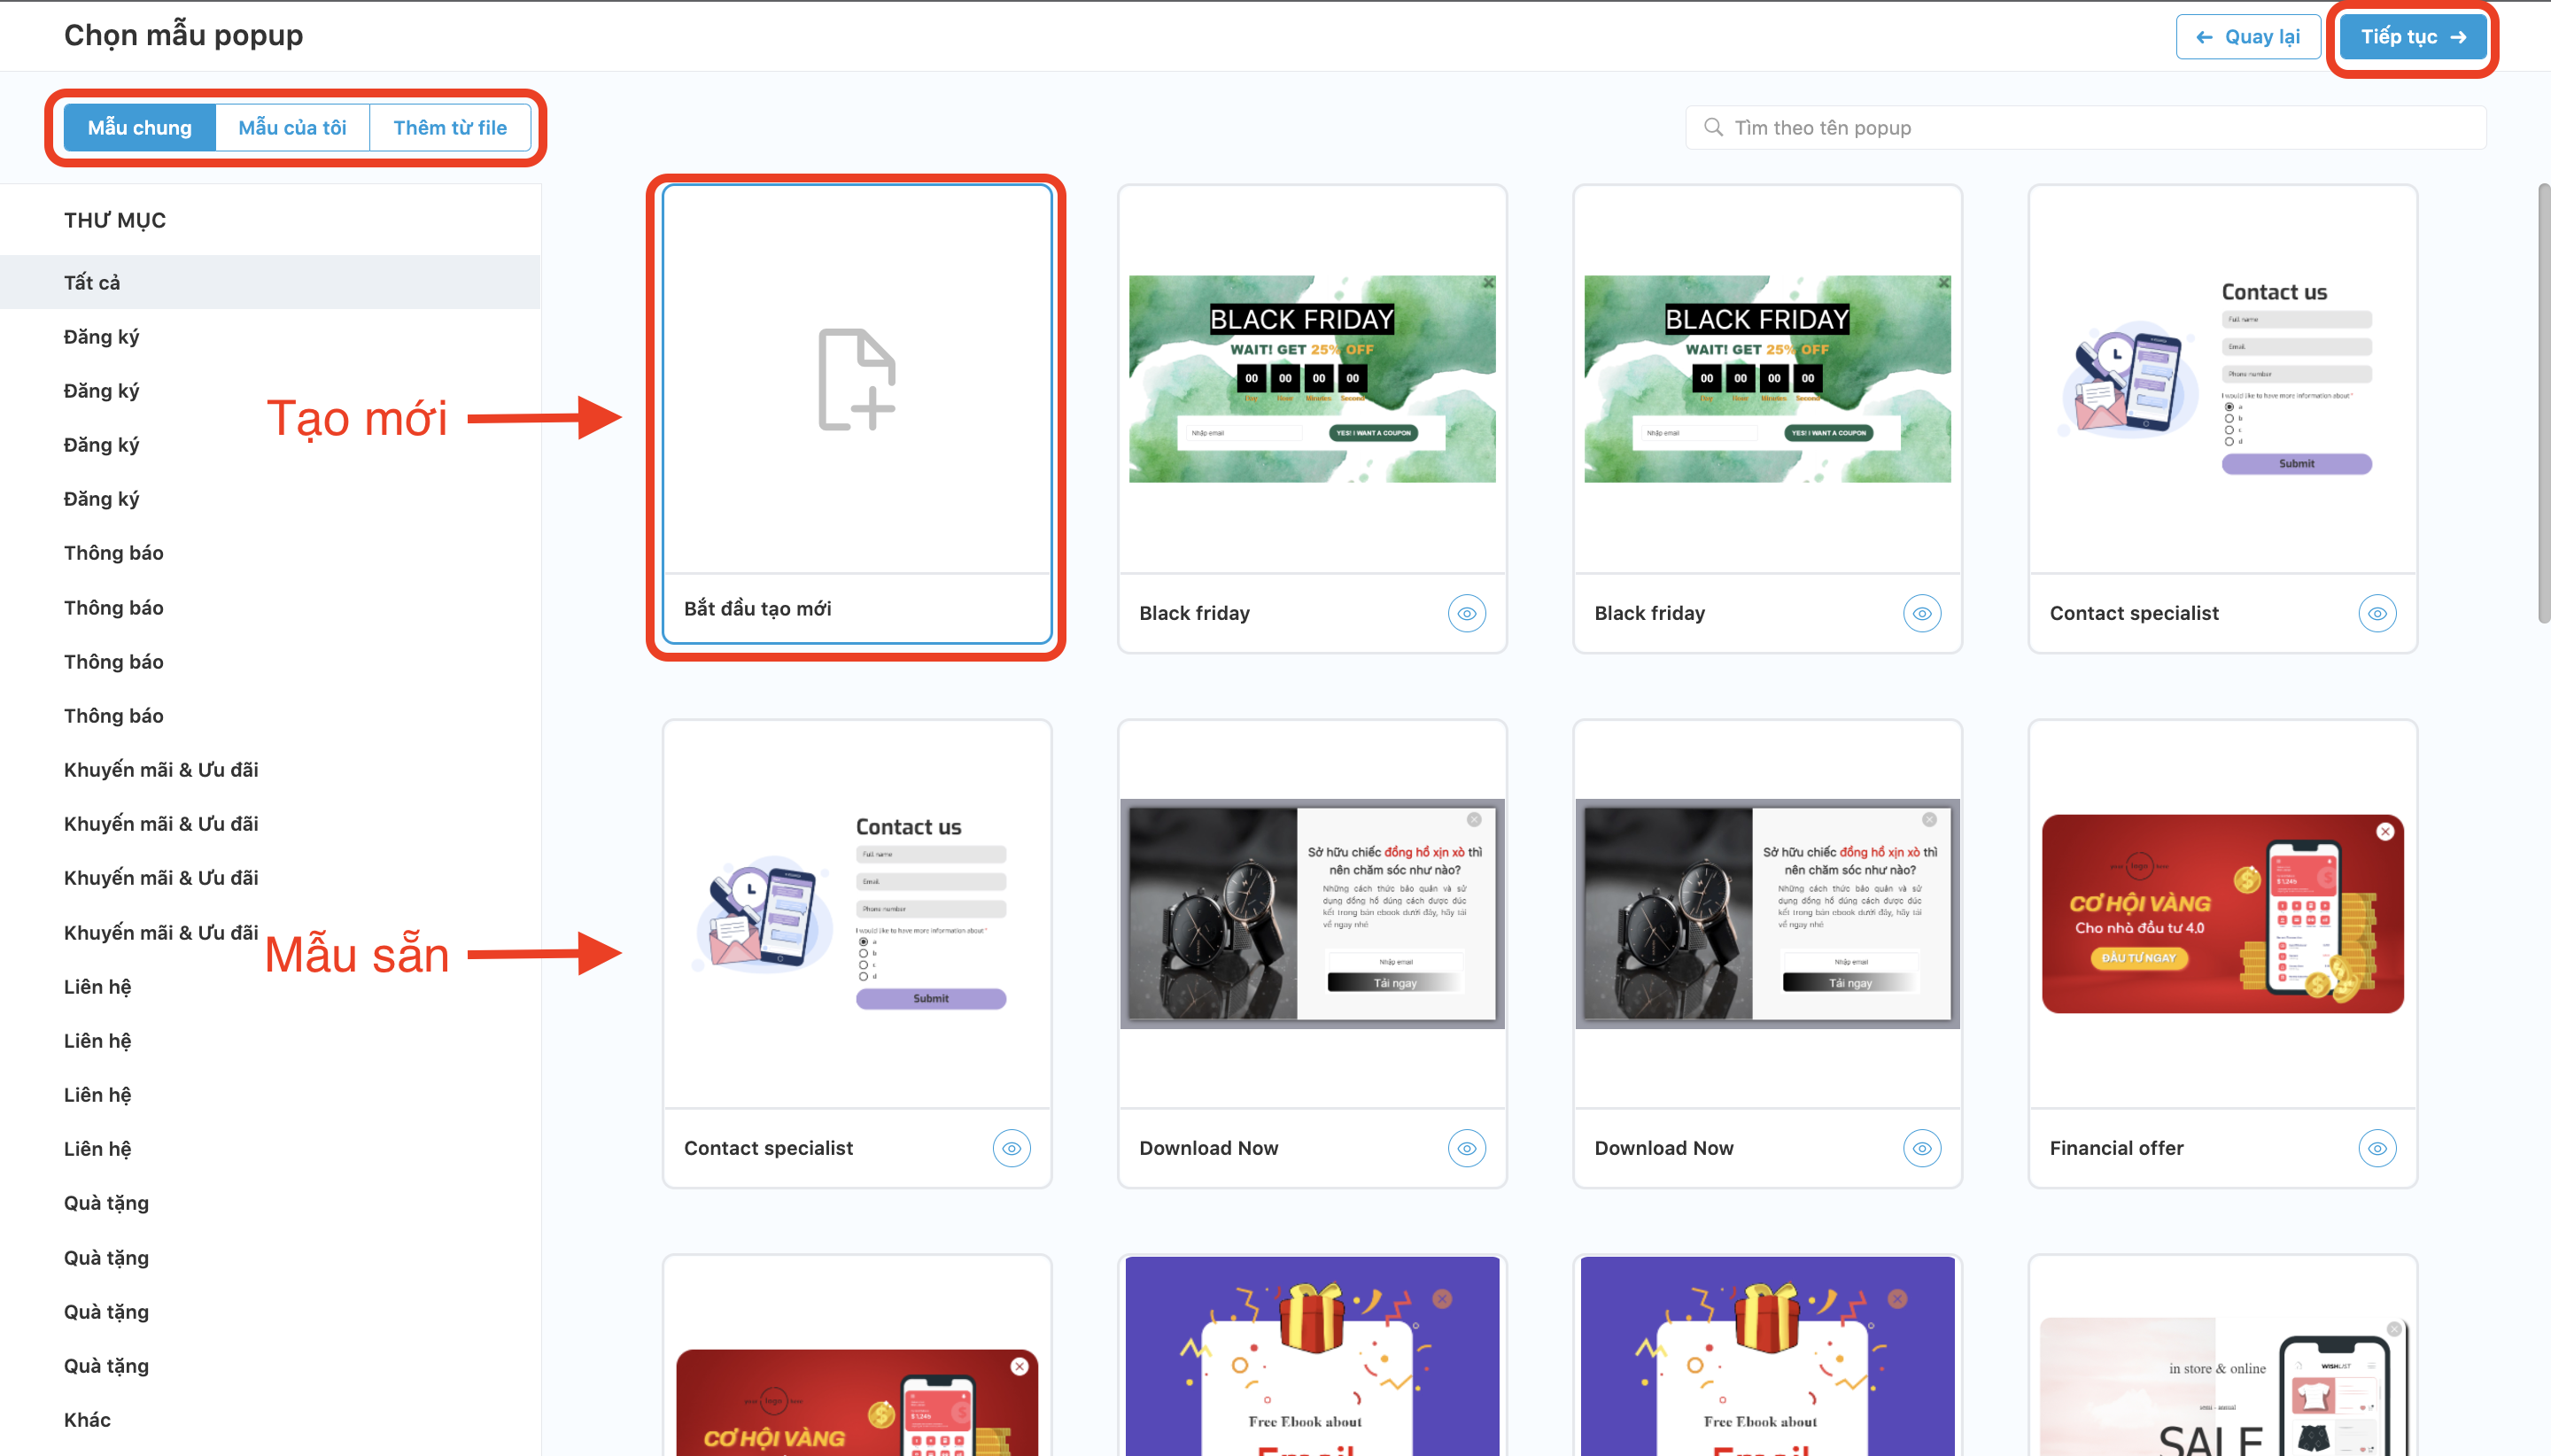Click the new document icon in blank template
The height and width of the screenshot is (1456, 2551).
857,379
